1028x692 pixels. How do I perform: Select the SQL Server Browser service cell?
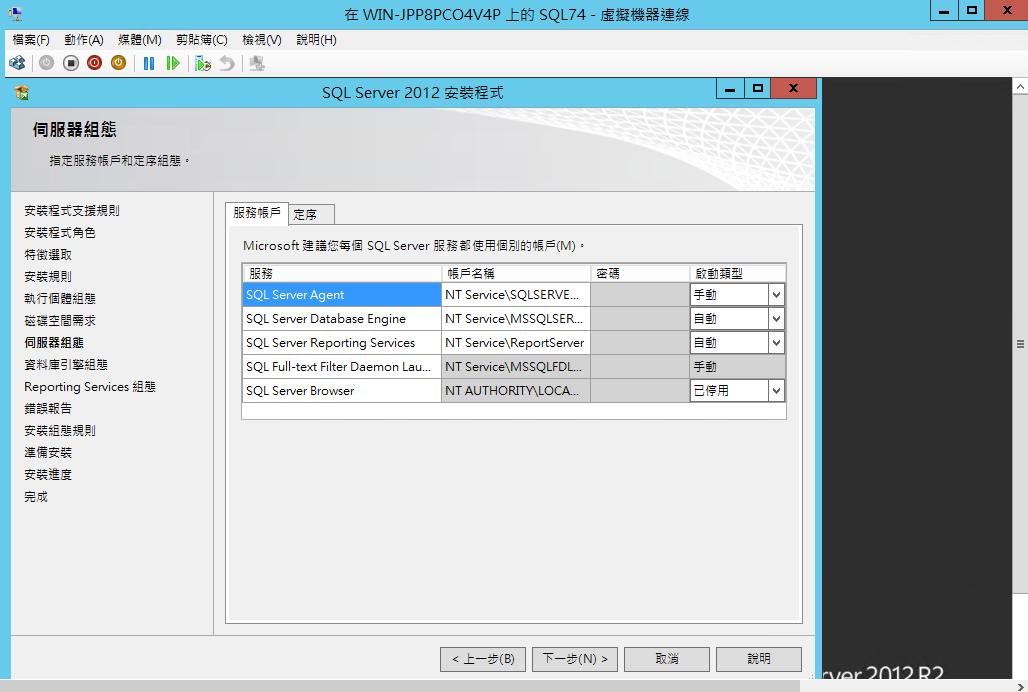click(342, 391)
